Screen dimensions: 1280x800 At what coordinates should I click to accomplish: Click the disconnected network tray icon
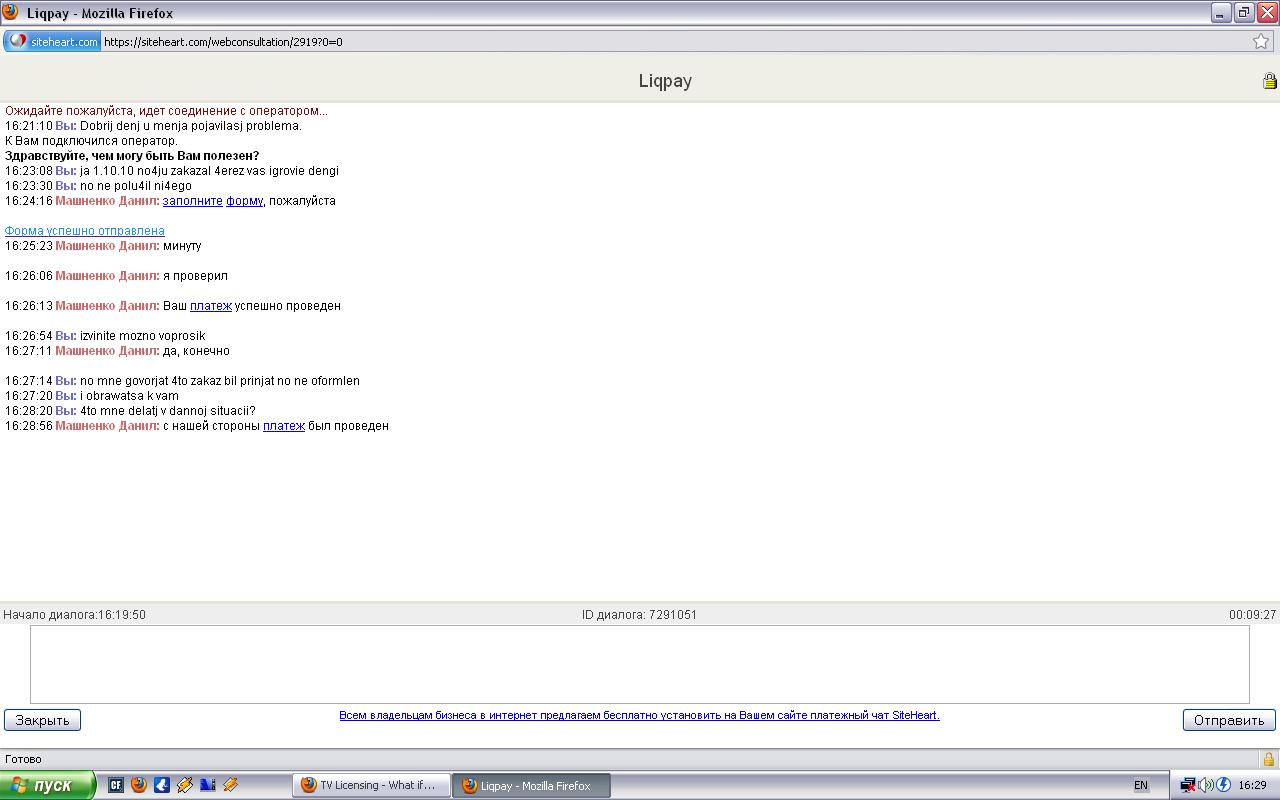click(1188, 785)
